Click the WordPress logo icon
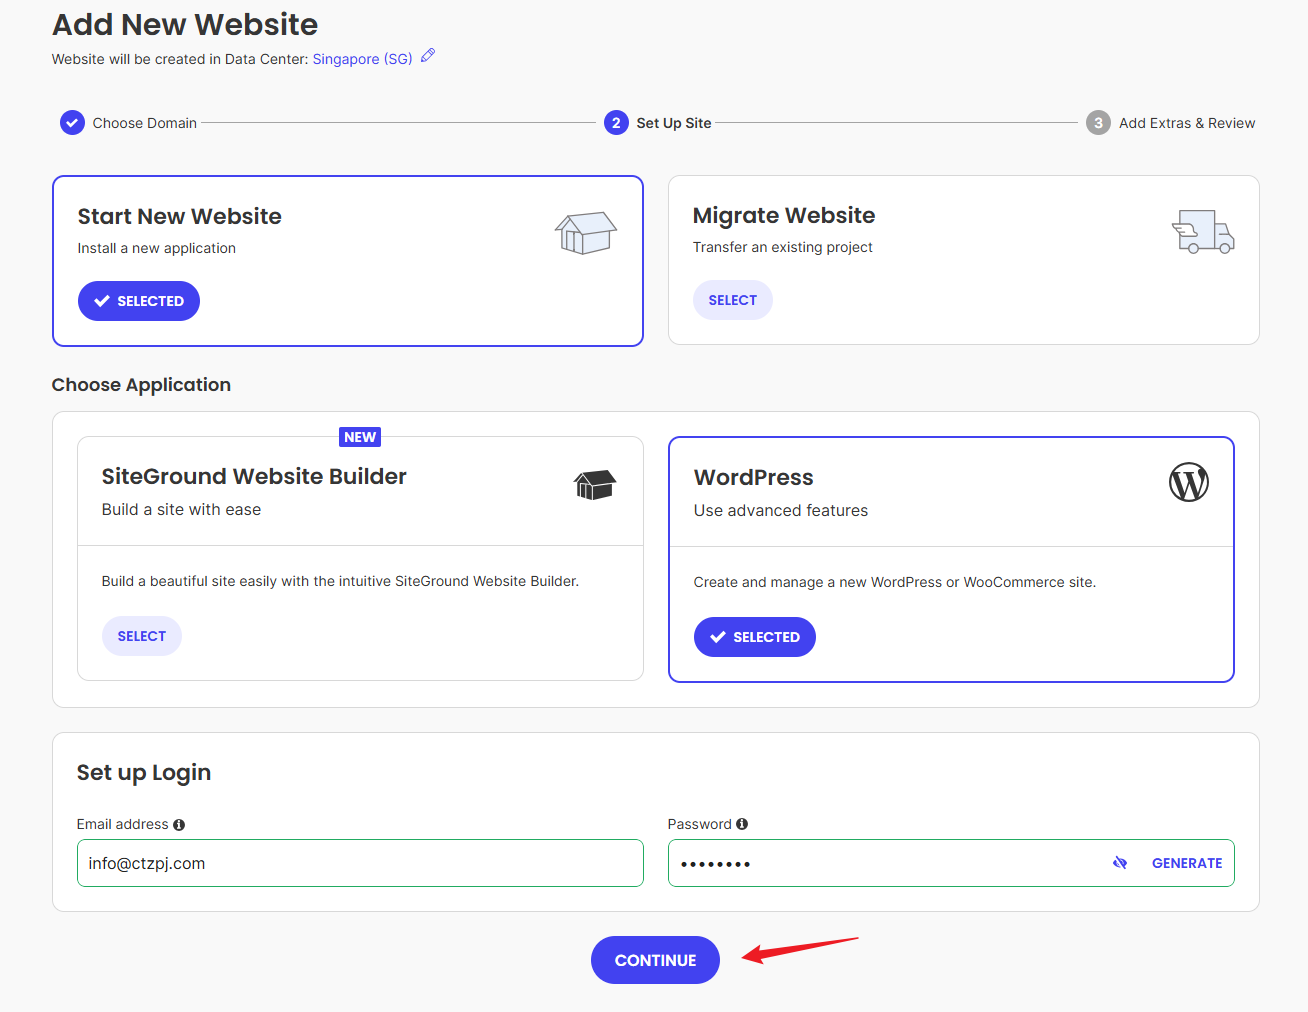This screenshot has width=1308, height=1012. pos(1189,482)
